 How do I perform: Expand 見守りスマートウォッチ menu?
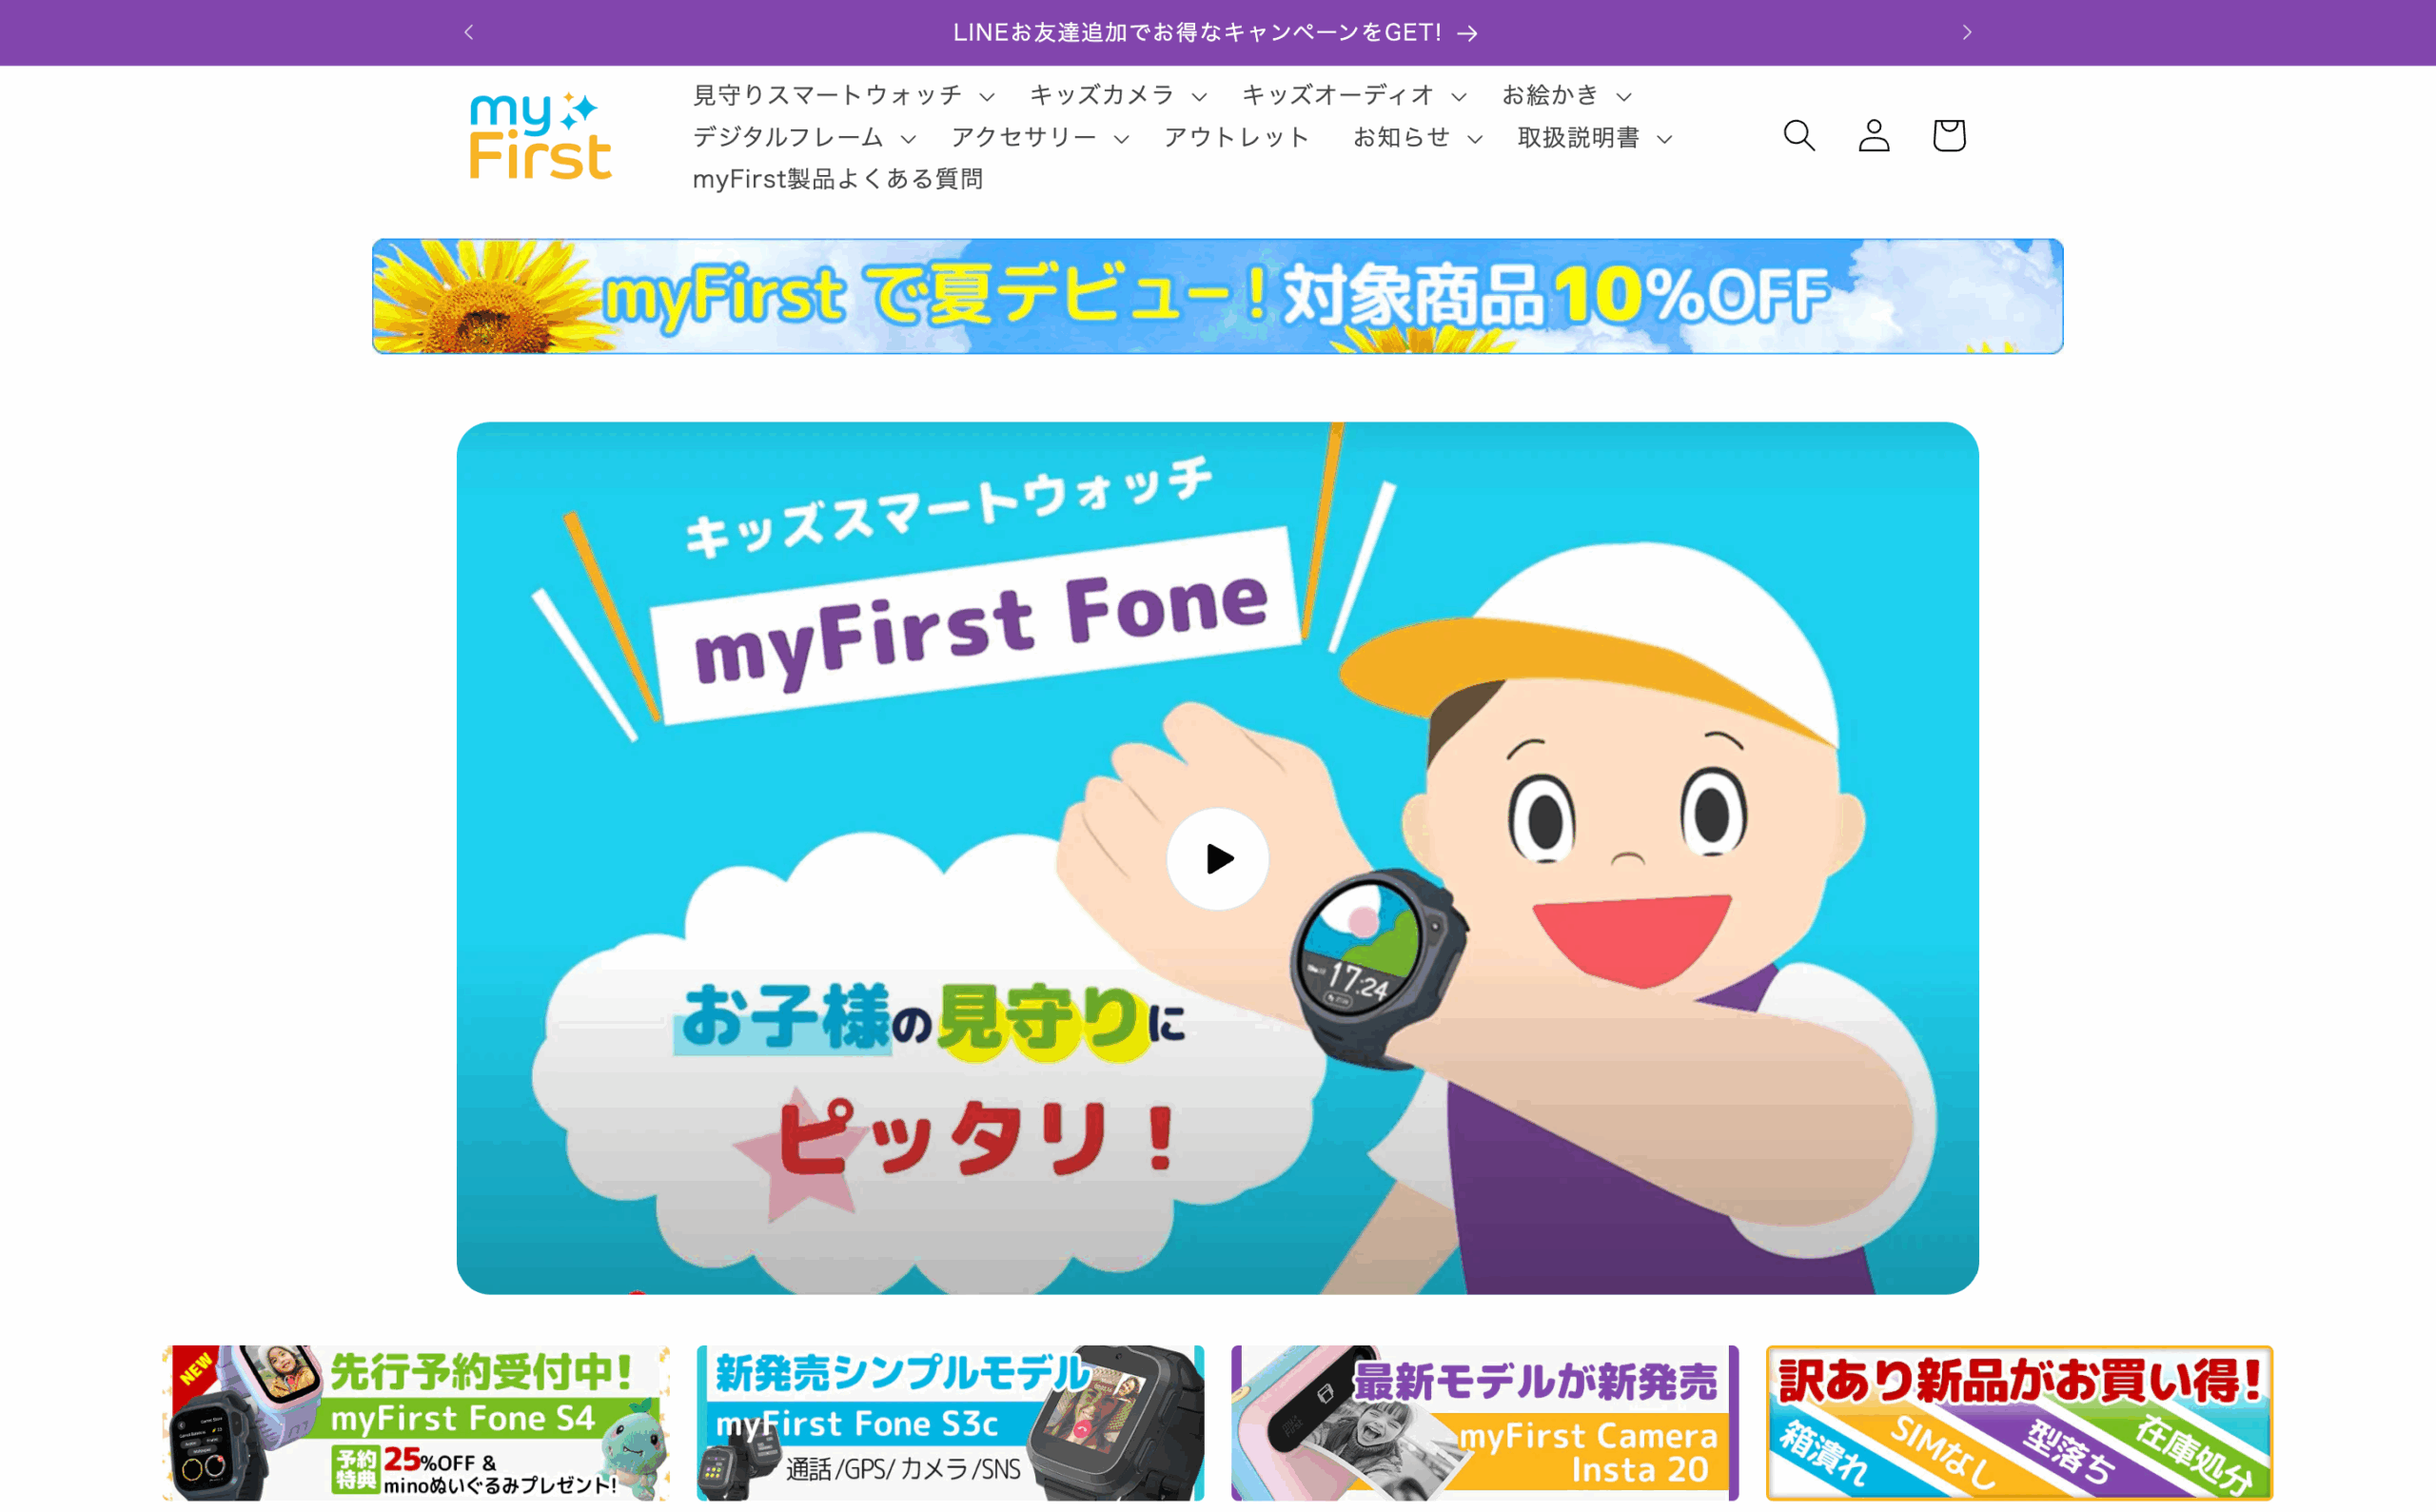(x=843, y=95)
